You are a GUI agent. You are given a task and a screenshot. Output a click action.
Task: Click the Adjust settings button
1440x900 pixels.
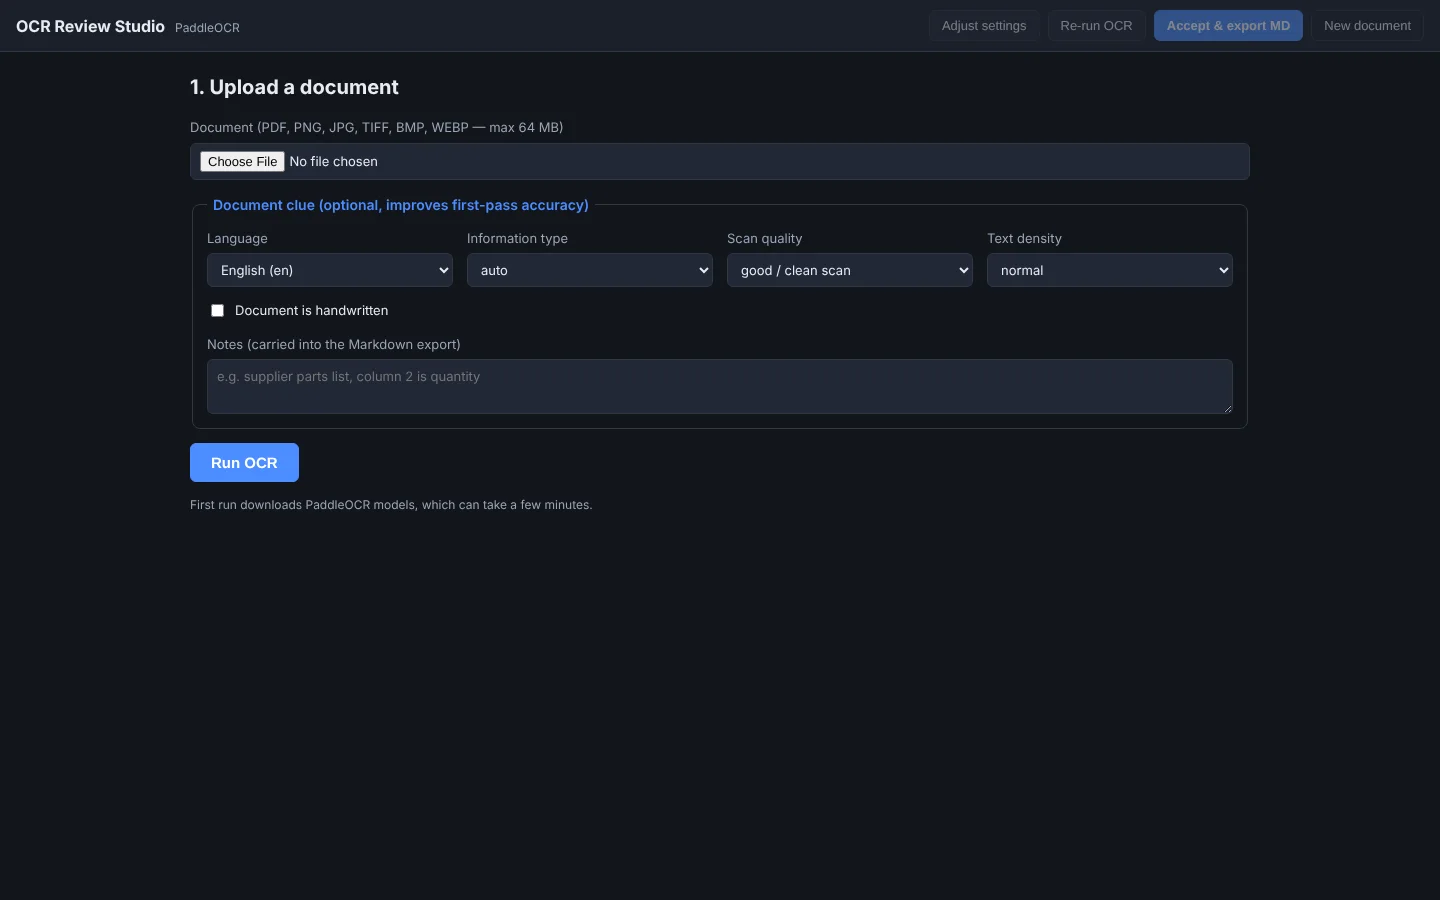[984, 26]
